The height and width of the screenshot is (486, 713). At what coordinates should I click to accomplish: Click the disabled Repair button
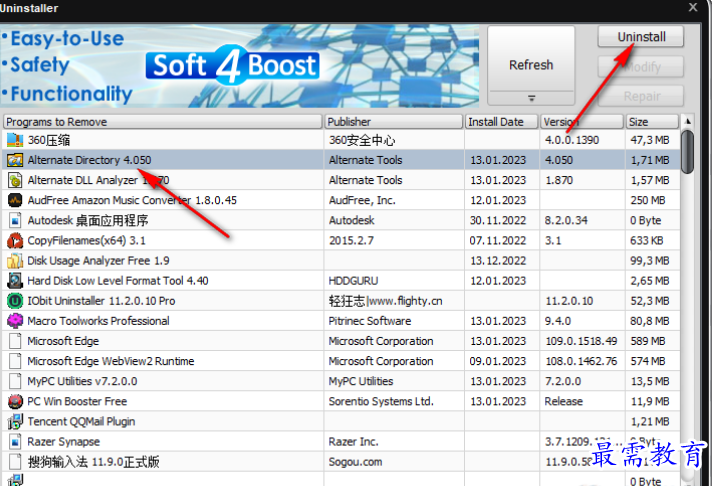(x=641, y=96)
